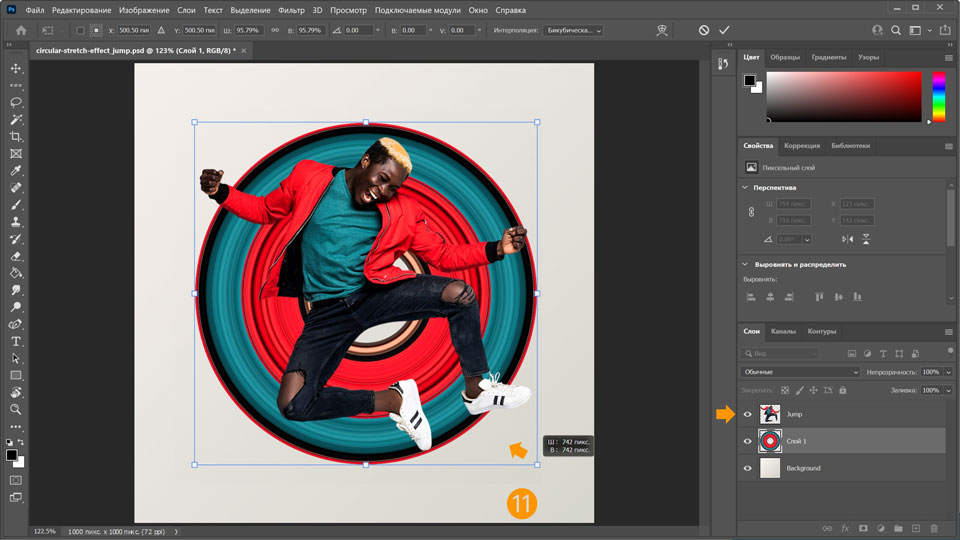Close the circular-stretch-effect_jump.psd tab

point(244,51)
